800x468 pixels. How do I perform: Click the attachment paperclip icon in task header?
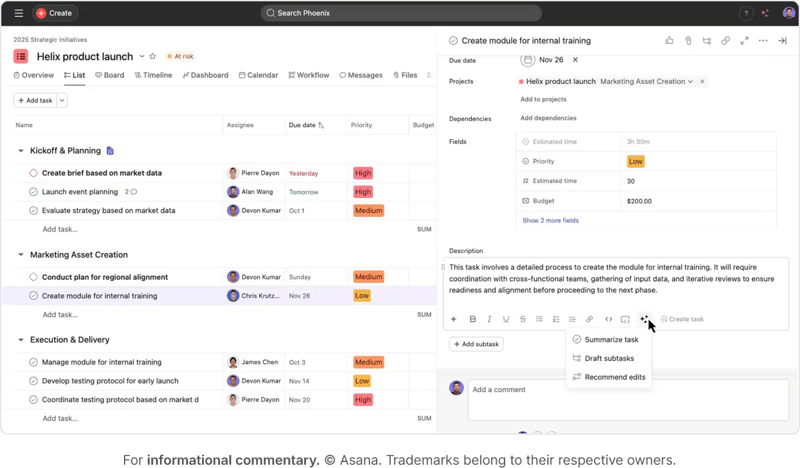(688, 41)
